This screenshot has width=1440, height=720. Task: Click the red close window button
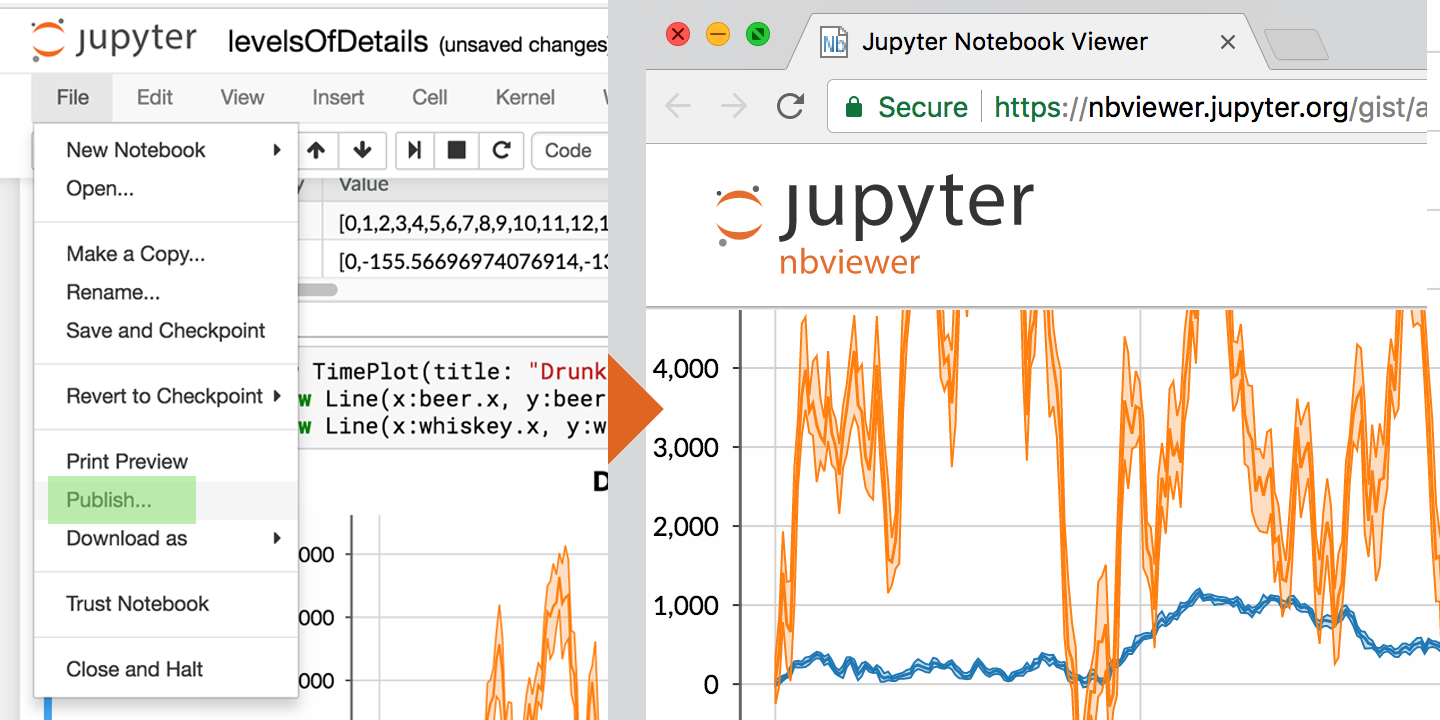(678, 35)
